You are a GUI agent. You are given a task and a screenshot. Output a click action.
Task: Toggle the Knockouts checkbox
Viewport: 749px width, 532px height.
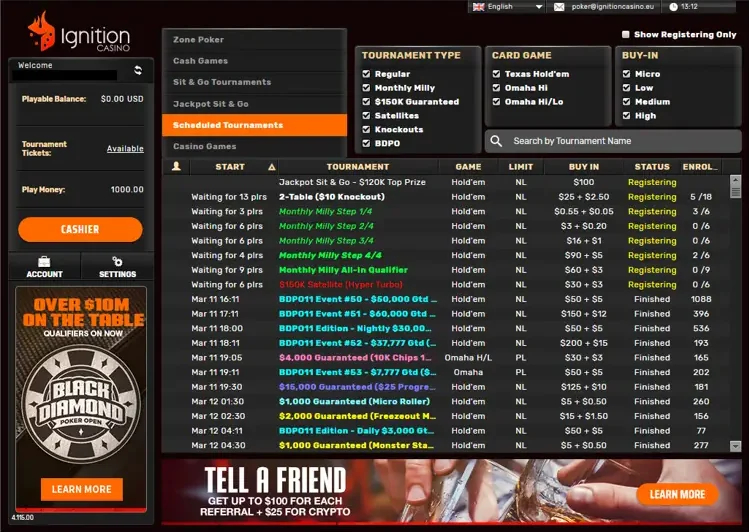pyautogui.click(x=366, y=129)
